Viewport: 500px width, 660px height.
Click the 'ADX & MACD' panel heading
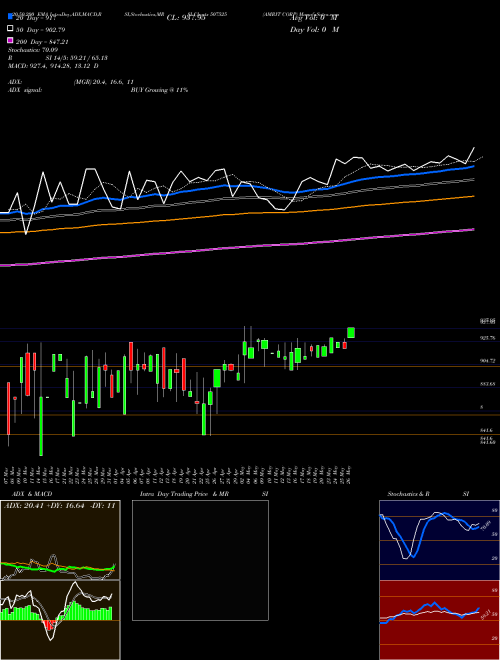click(x=32, y=494)
